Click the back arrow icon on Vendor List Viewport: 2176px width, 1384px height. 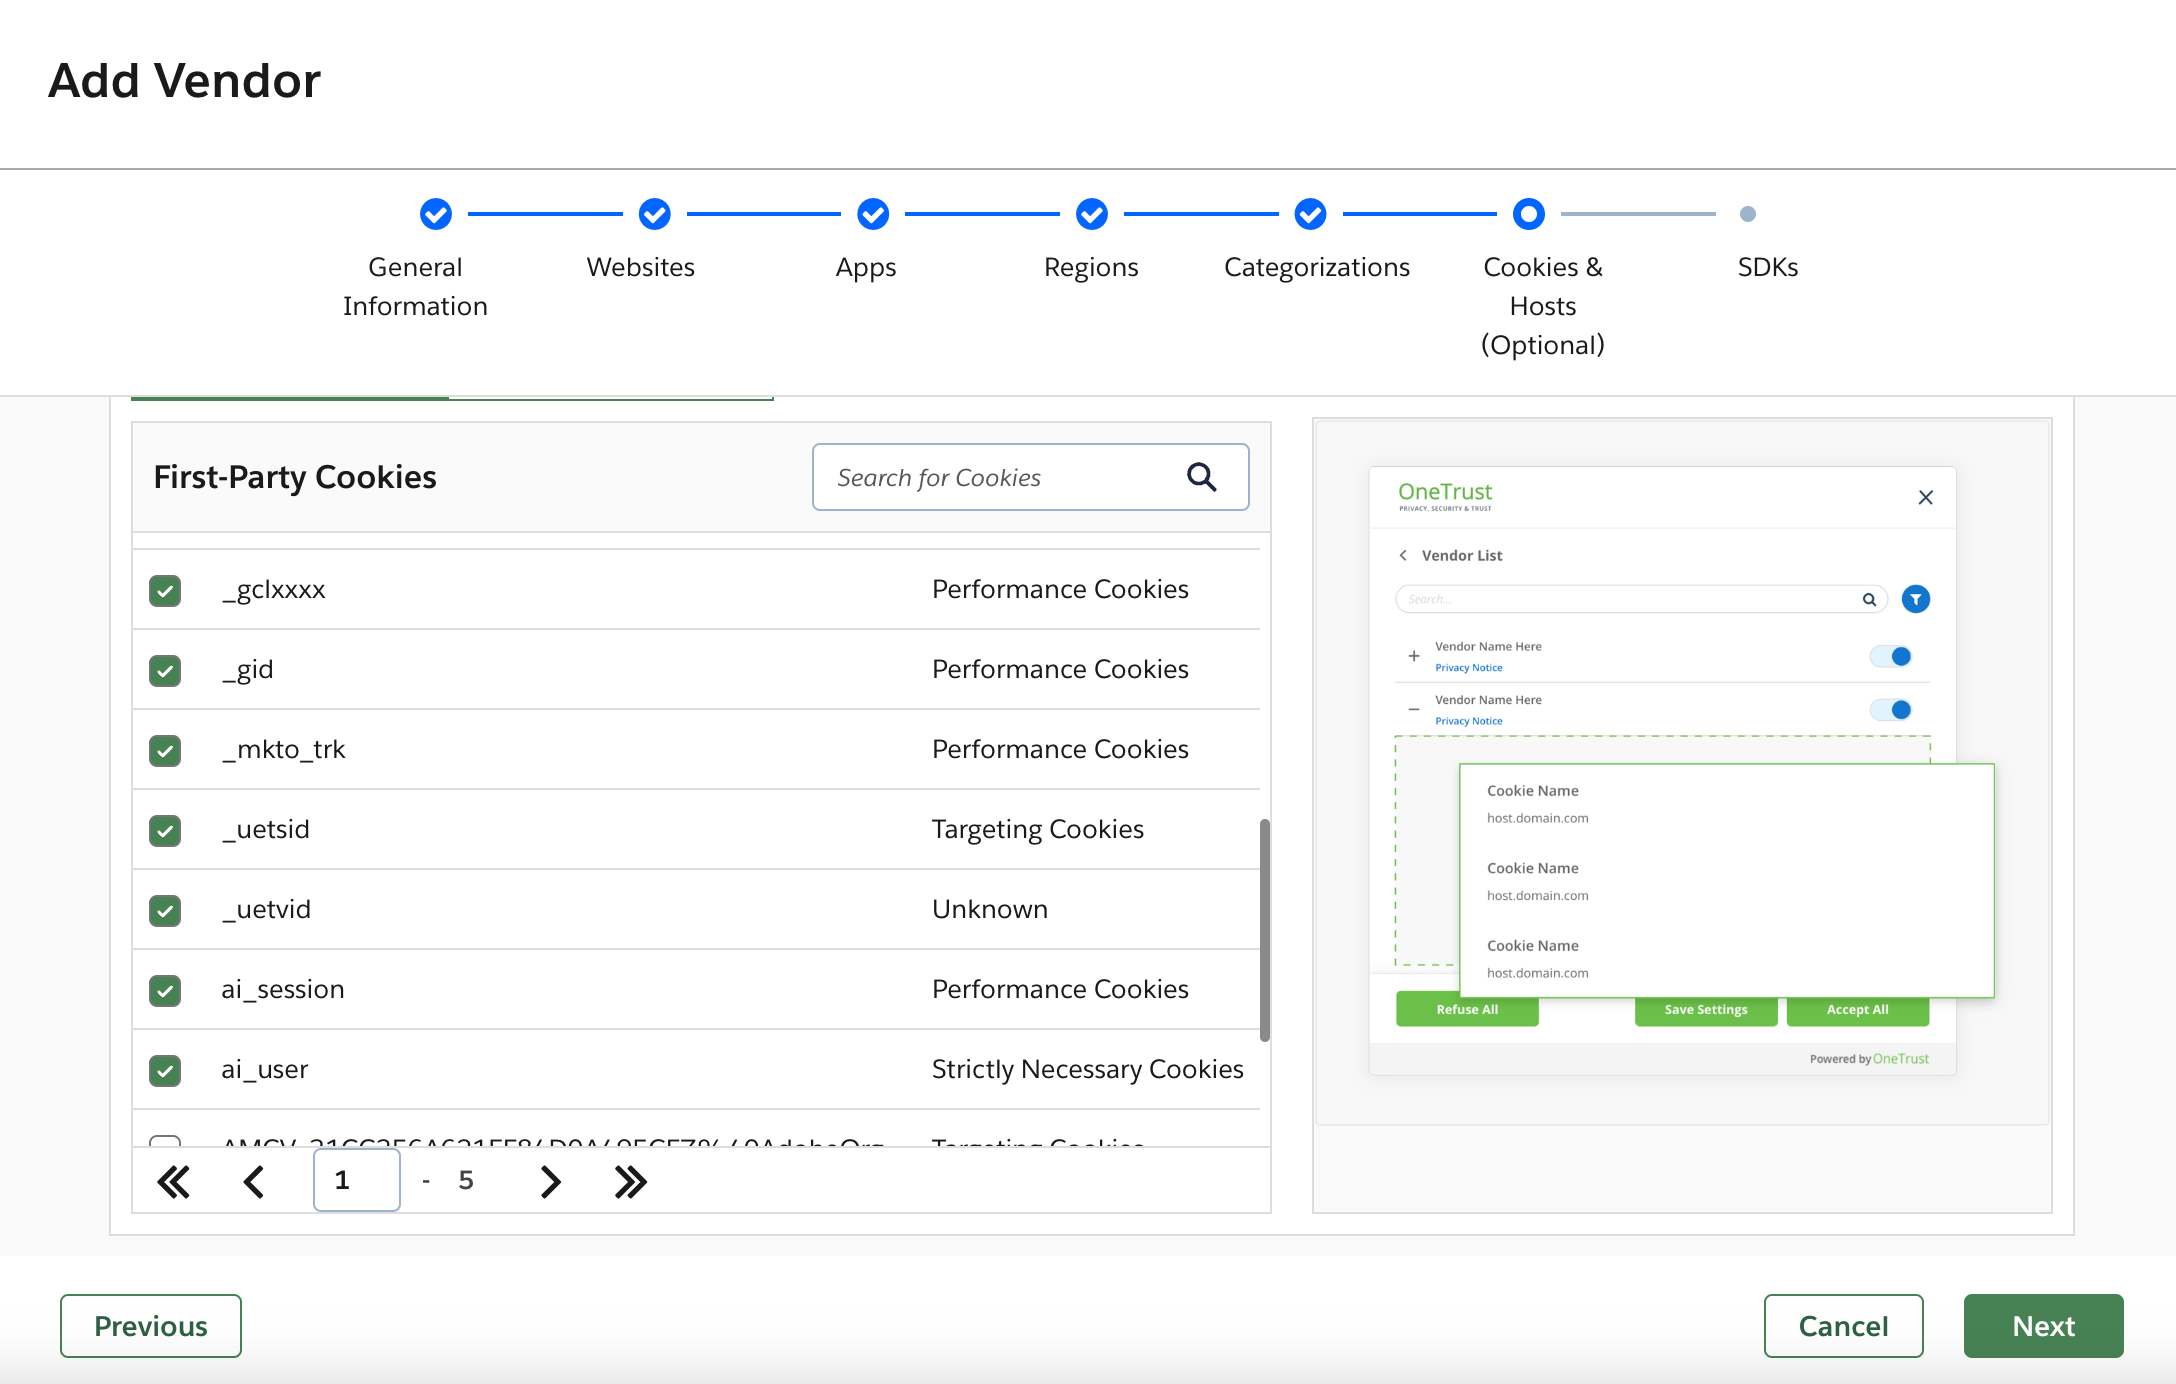click(x=1404, y=555)
